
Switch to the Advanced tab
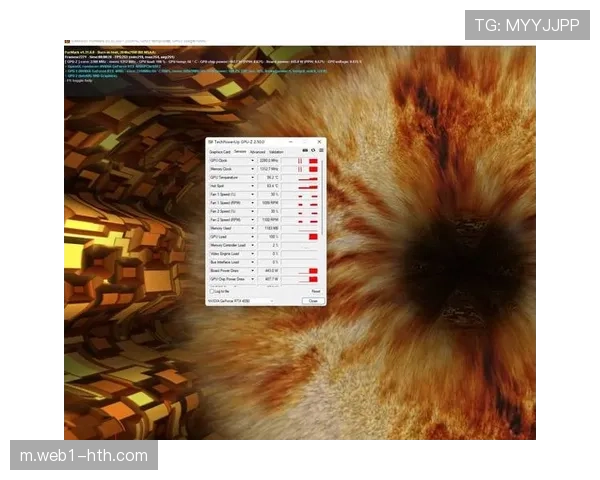(x=257, y=152)
